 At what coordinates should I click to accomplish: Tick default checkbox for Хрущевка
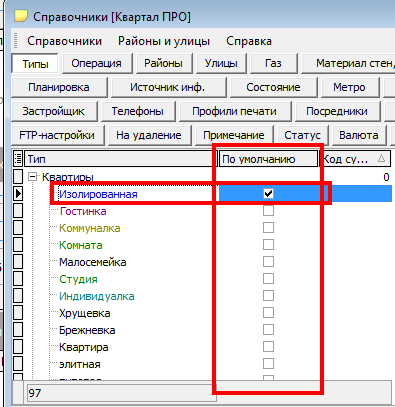tap(268, 313)
